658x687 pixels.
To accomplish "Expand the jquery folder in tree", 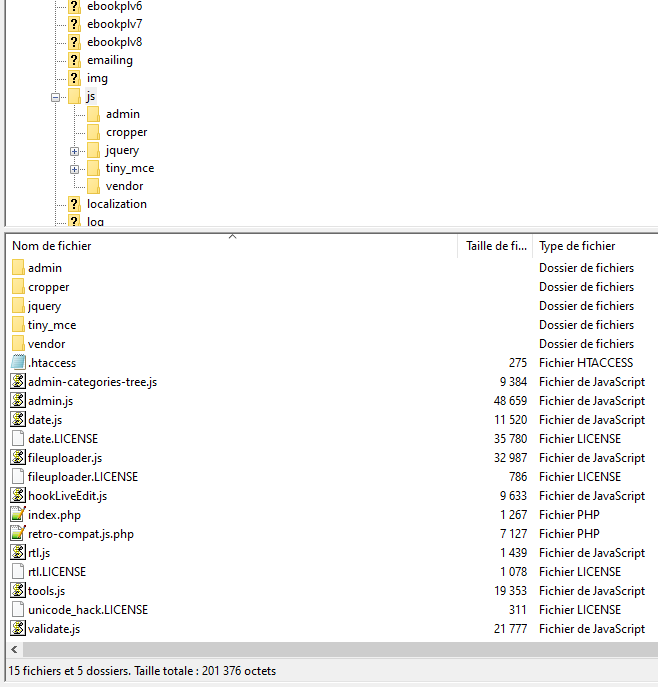I will pyautogui.click(x=74, y=151).
